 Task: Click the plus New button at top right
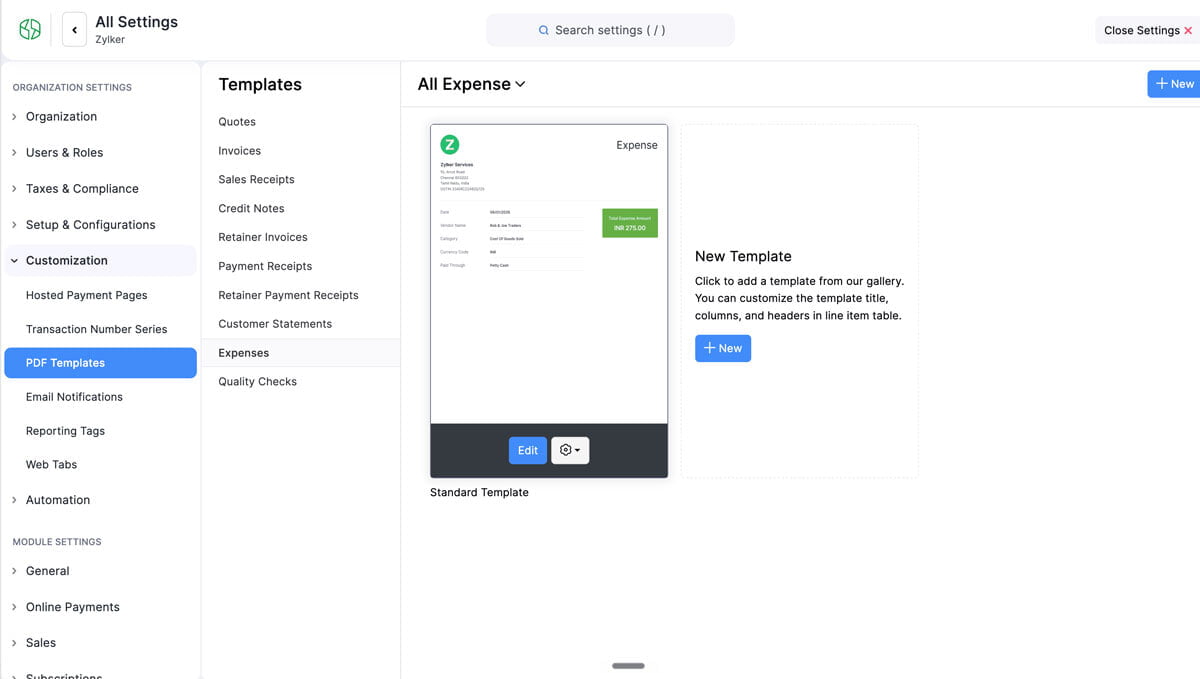click(x=1174, y=84)
